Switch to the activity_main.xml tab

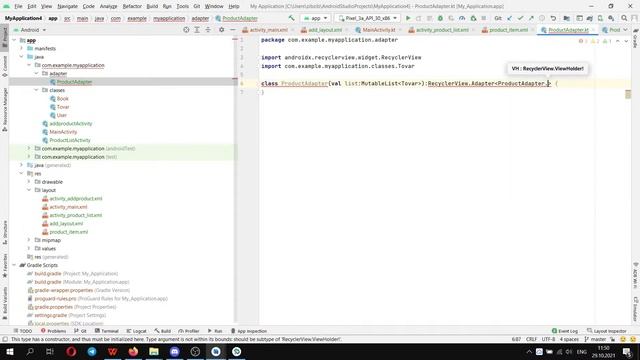(268, 30)
